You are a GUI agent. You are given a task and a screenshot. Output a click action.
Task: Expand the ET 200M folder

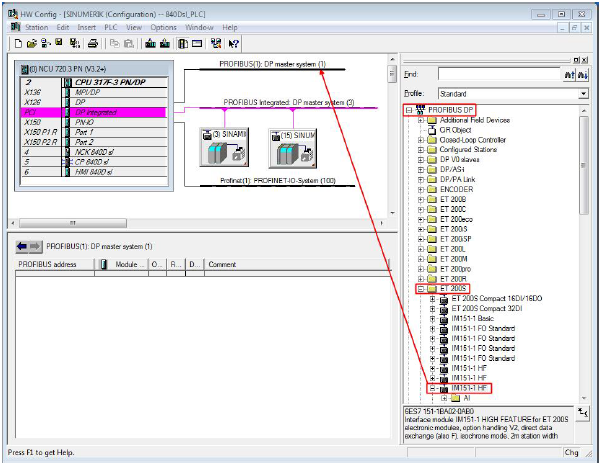pyautogui.click(x=421, y=257)
